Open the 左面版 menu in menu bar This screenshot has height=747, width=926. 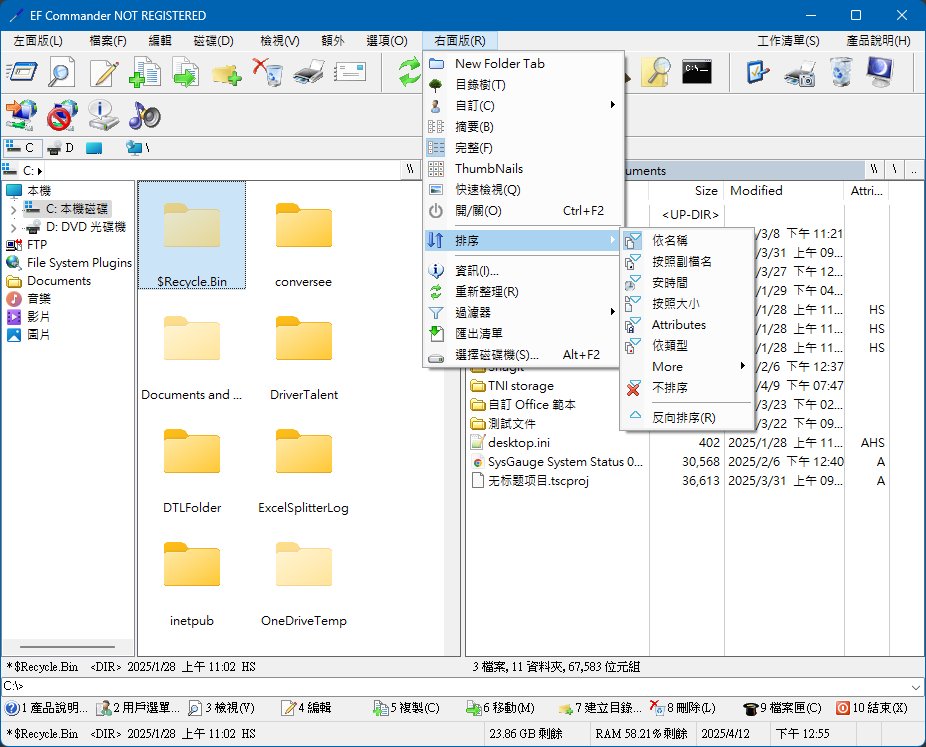(x=37, y=41)
